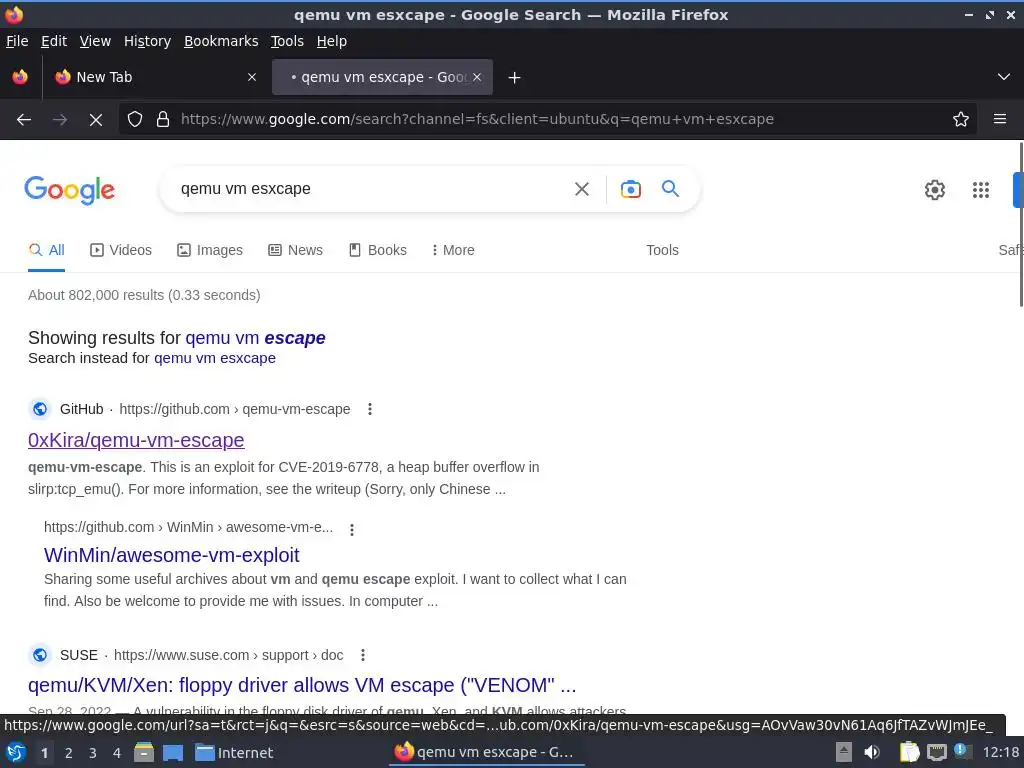Image resolution: width=1024 pixels, height=768 pixels.
Task: Open the Tools menu in menu bar
Action: point(287,41)
